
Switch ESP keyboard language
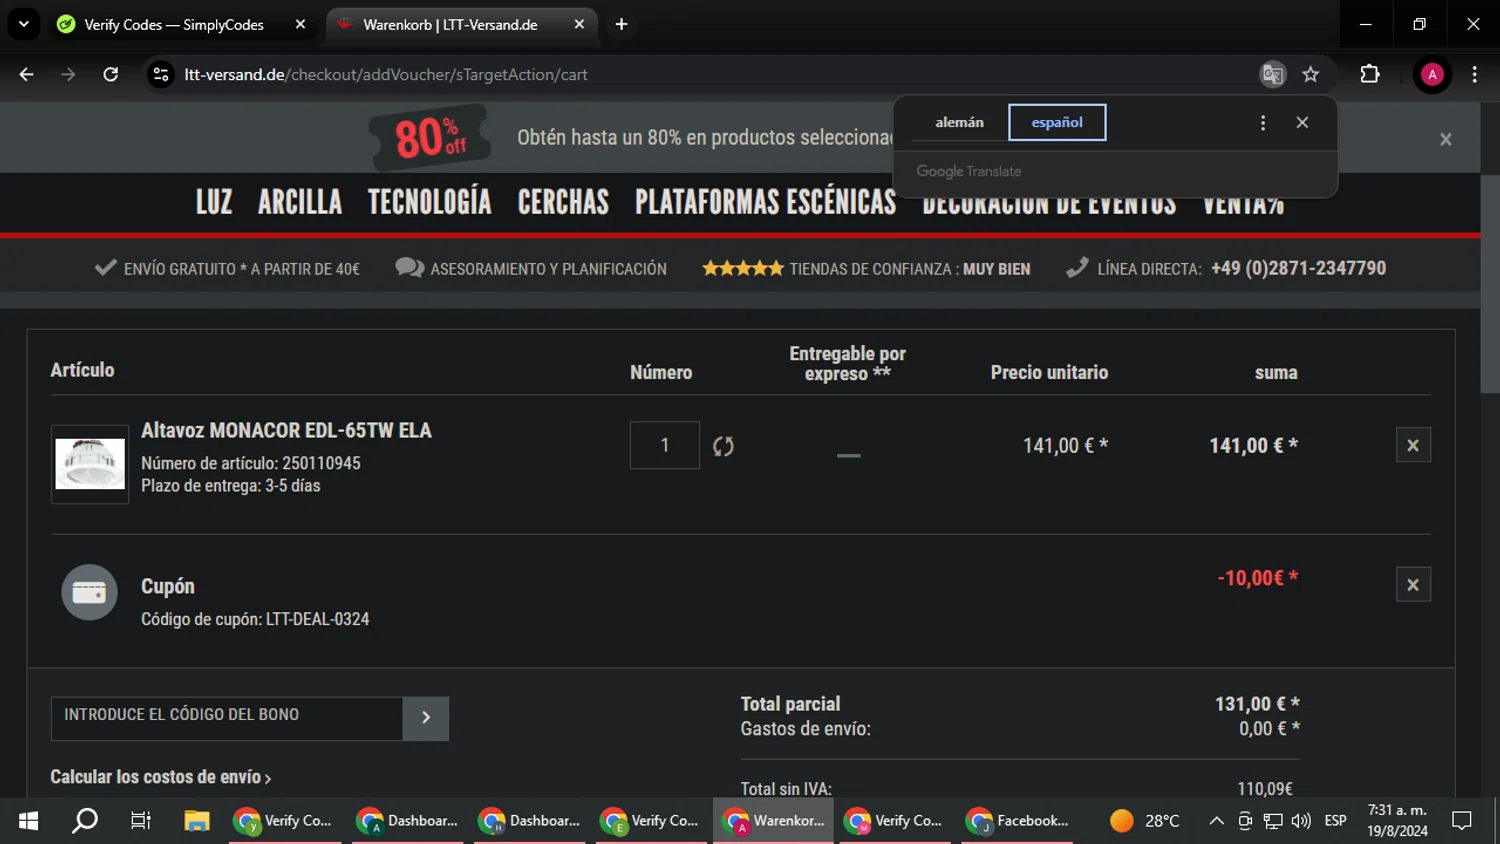(x=1335, y=821)
